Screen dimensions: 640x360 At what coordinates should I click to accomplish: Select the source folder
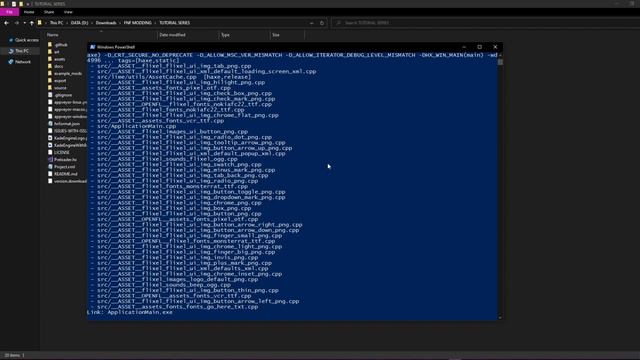click(60, 88)
